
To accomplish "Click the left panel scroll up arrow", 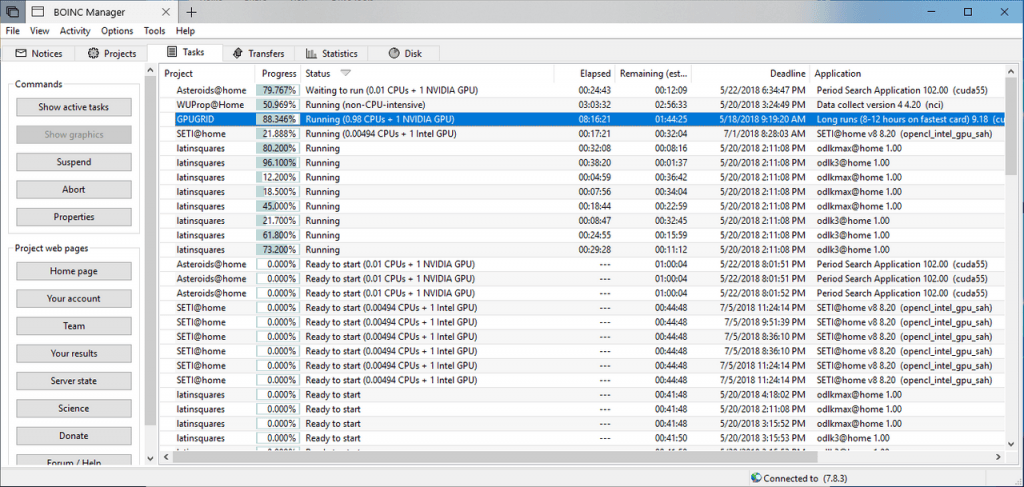I will point(150,69).
